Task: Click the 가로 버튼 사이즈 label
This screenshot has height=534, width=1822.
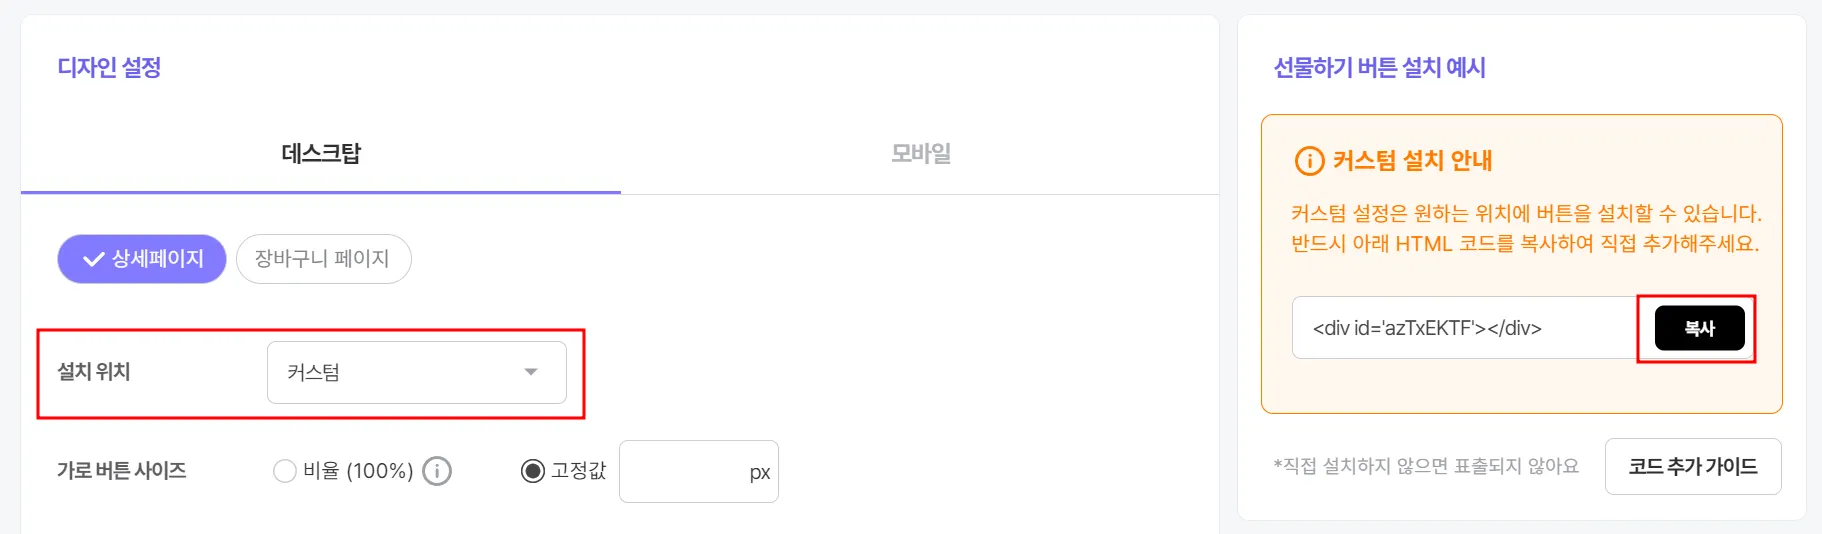Action: (x=122, y=471)
